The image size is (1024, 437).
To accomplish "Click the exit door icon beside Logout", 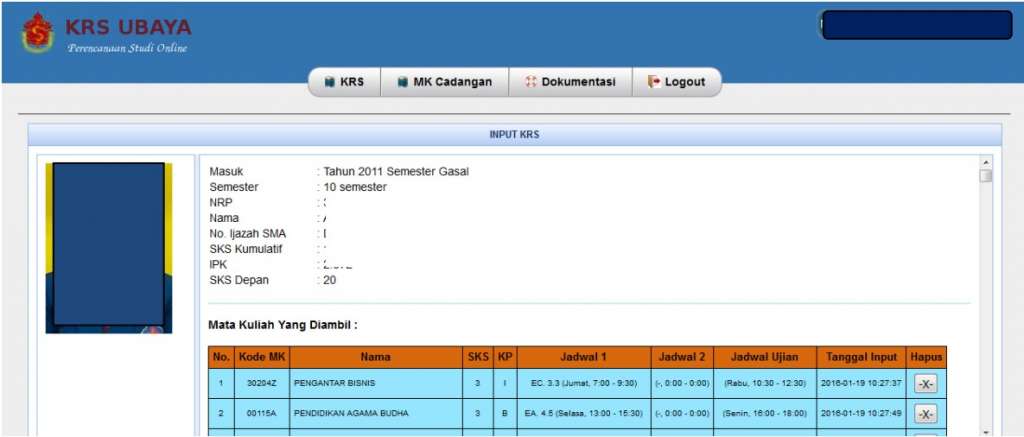I will coord(654,82).
